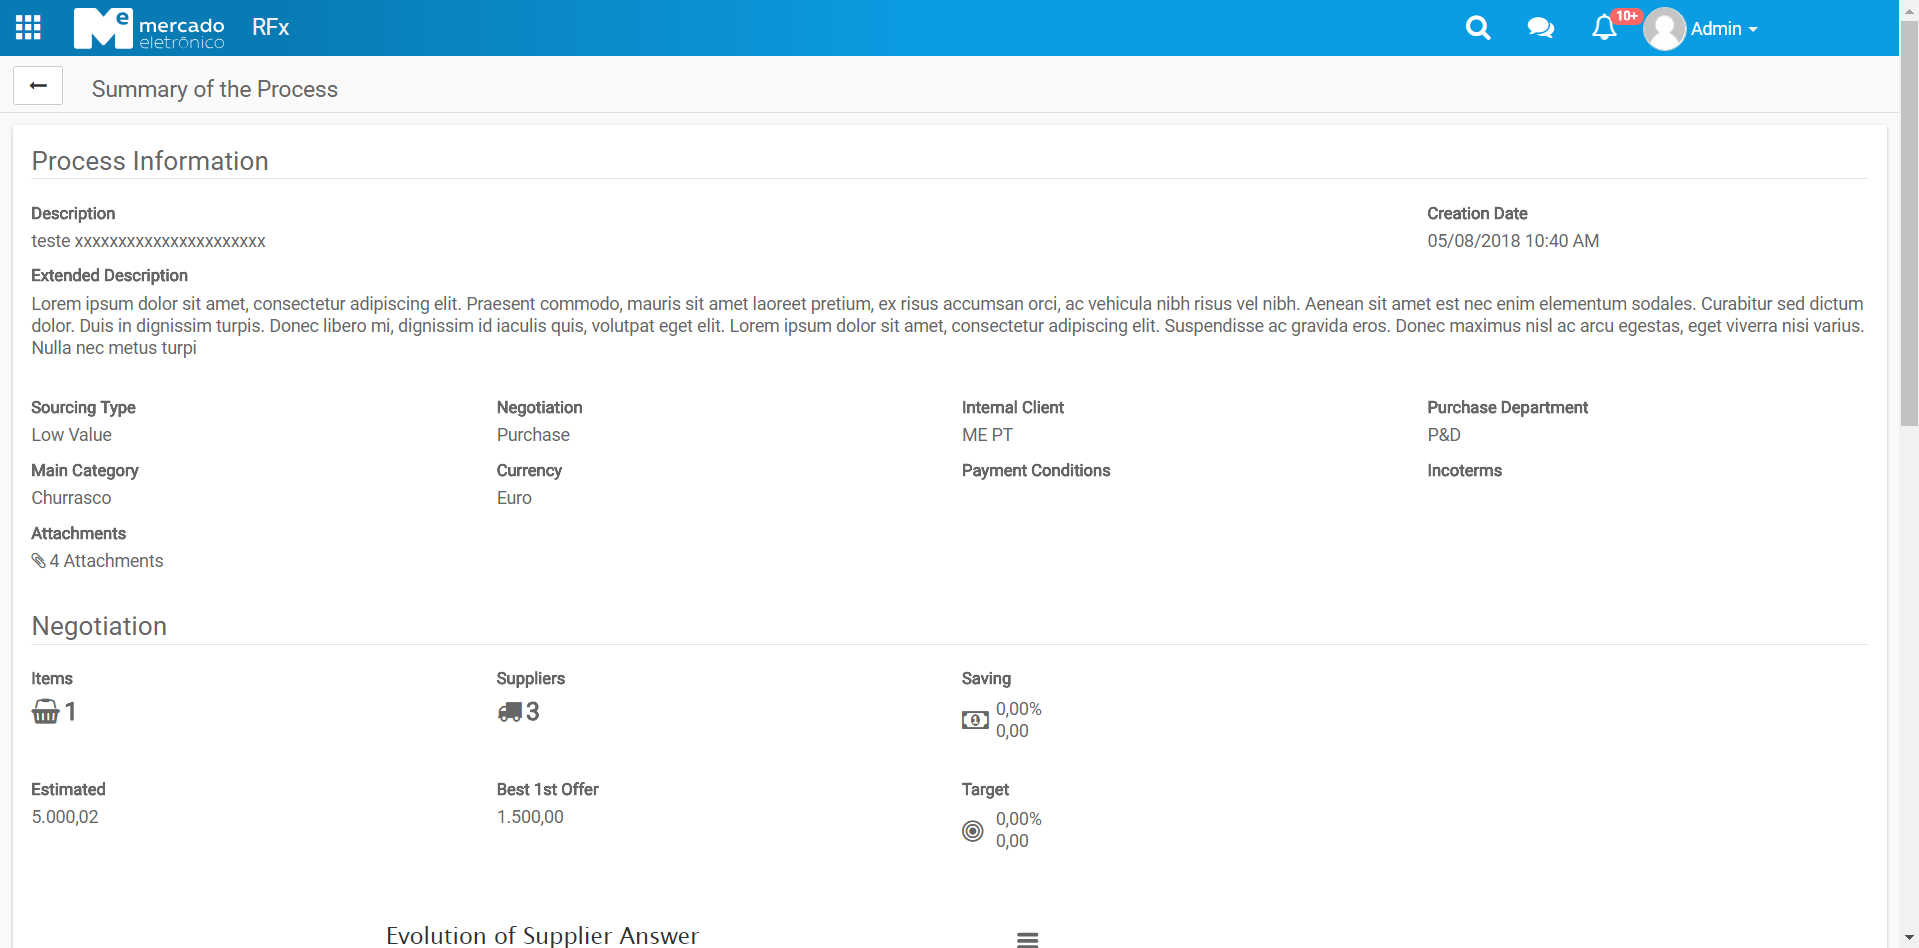Open the chart hamburger context menu
Image resolution: width=1919 pixels, height=948 pixels.
(1027, 939)
